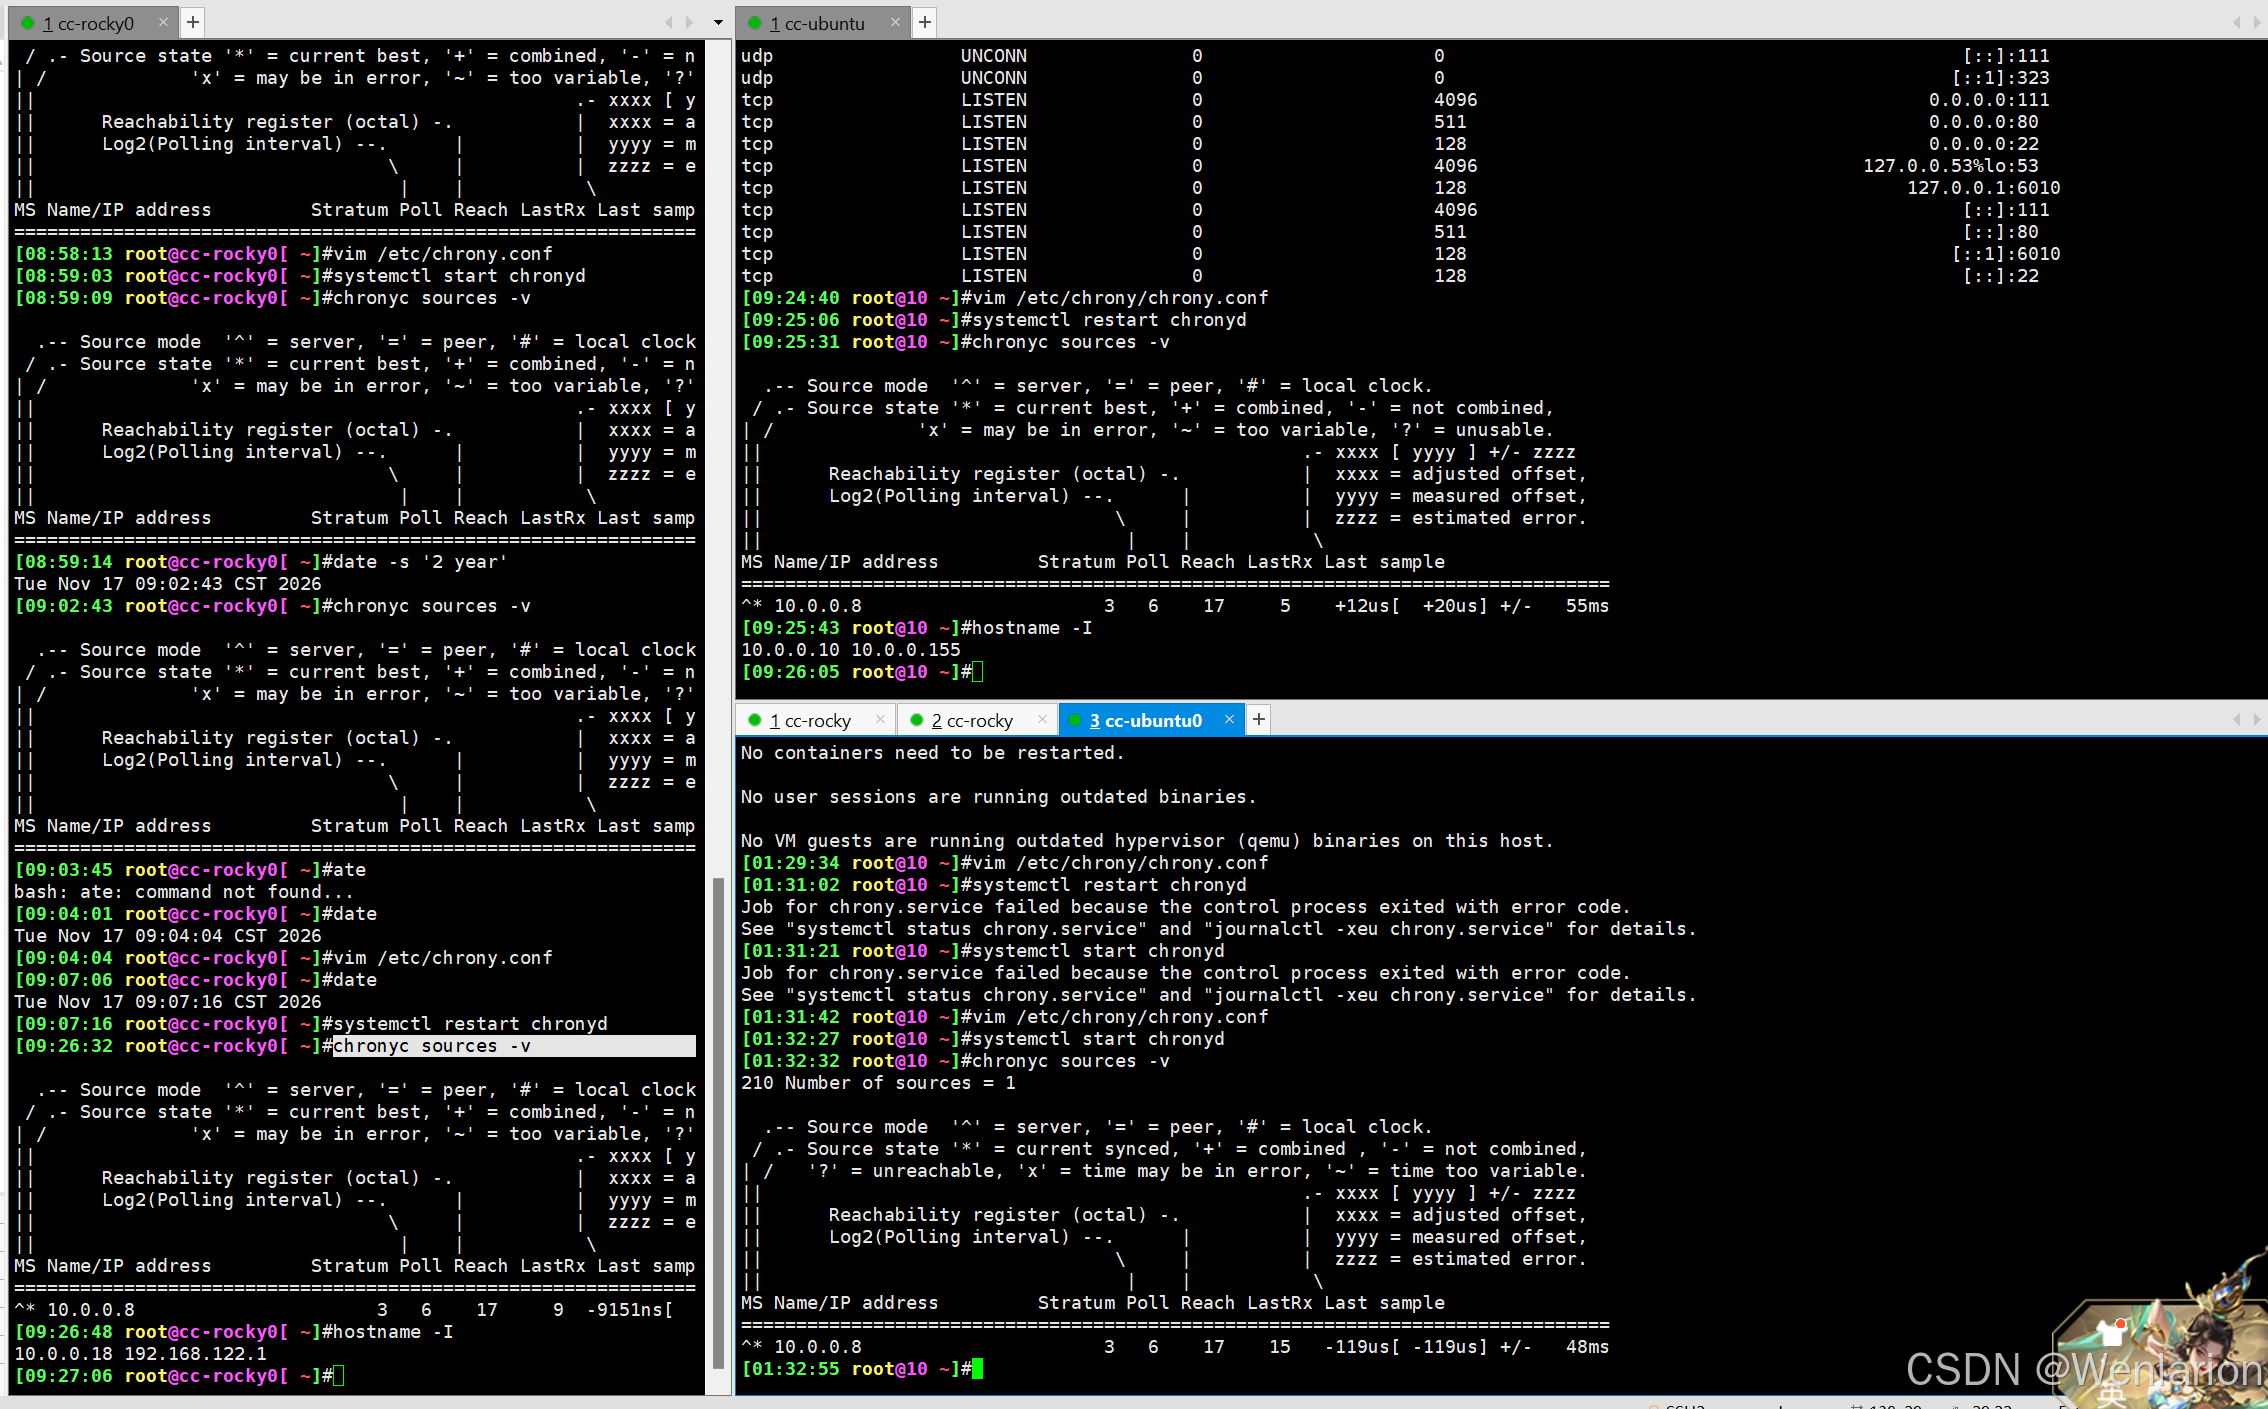Add new tab next to cc-rocky0
The image size is (2268, 1409).
193,22
